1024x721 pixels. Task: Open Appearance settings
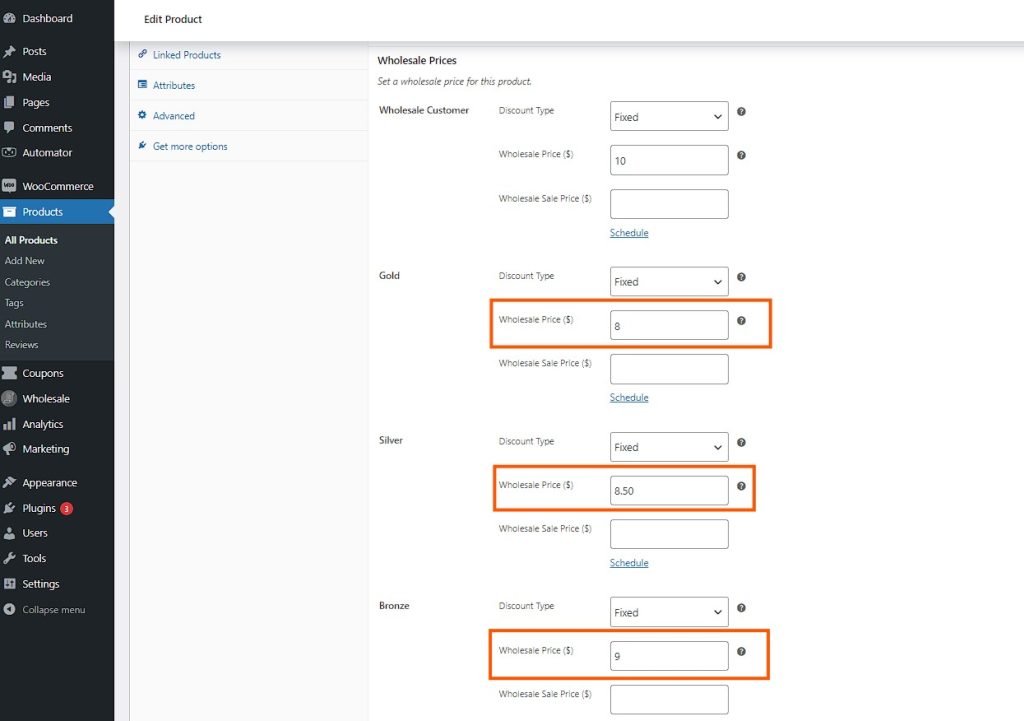pyautogui.click(x=48, y=482)
